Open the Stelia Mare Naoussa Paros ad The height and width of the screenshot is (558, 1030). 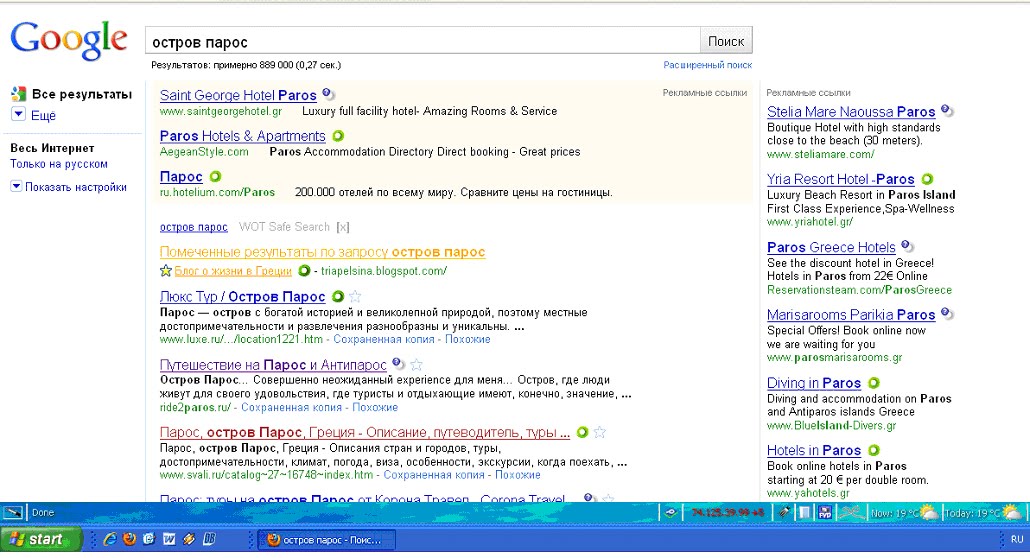pos(851,112)
